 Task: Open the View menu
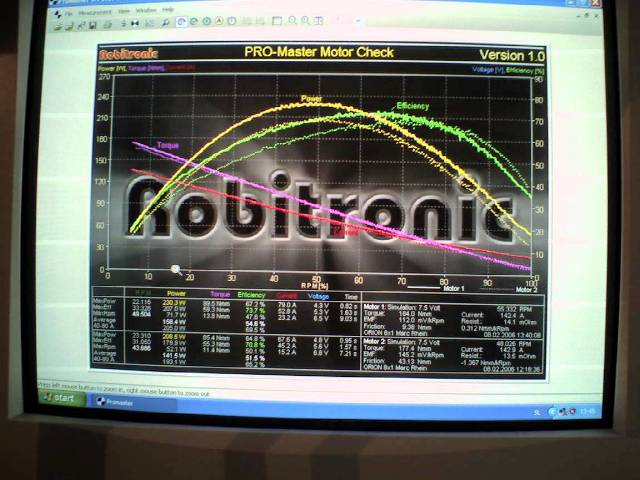(124, 11)
